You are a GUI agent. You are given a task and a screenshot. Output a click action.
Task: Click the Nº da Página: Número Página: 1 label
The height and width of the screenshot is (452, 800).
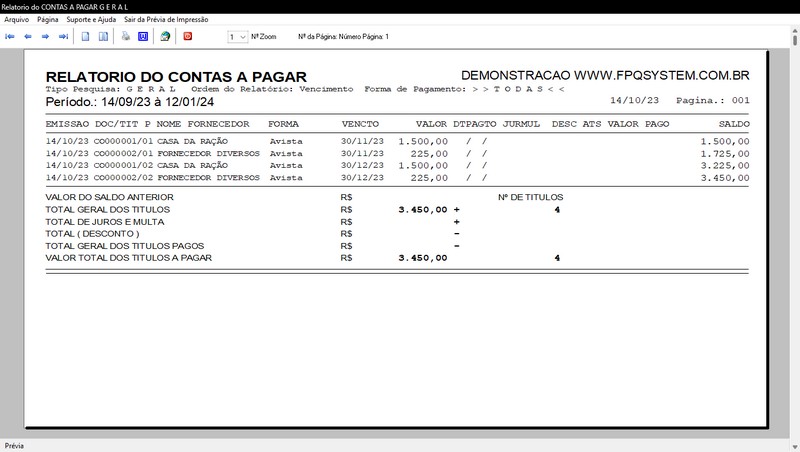(x=343, y=37)
